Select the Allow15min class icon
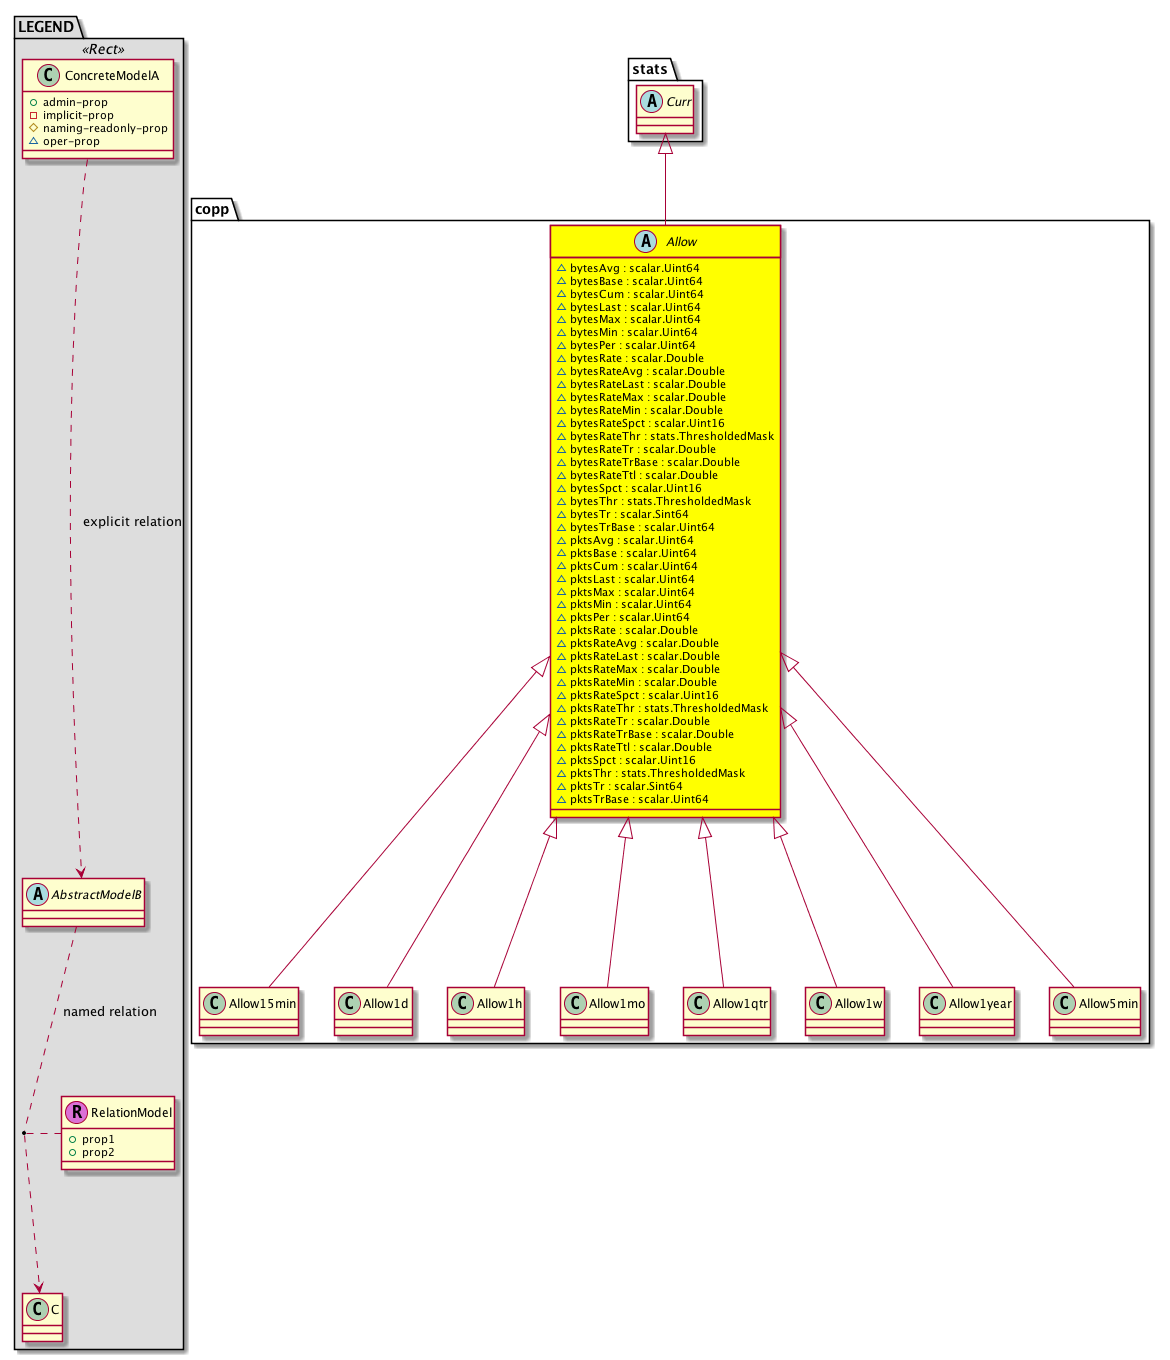This screenshot has height=1360, width=1170. tap(214, 1003)
